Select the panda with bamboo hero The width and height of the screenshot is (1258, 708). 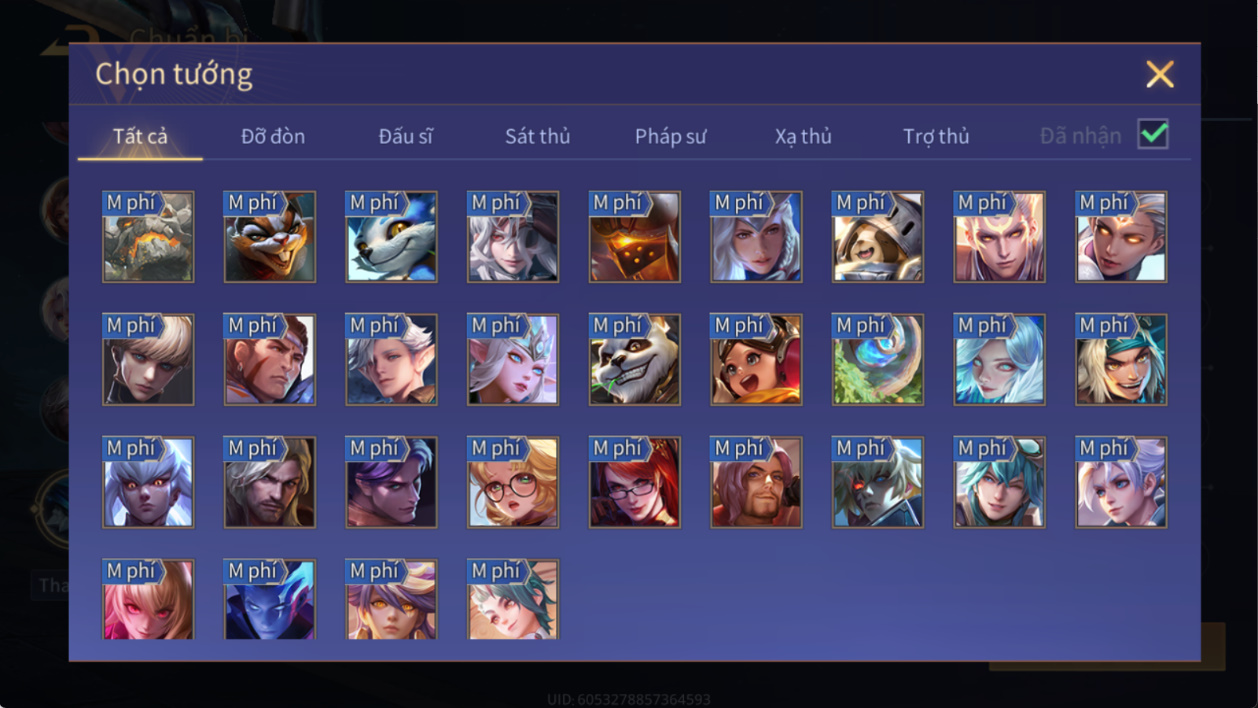635,359
